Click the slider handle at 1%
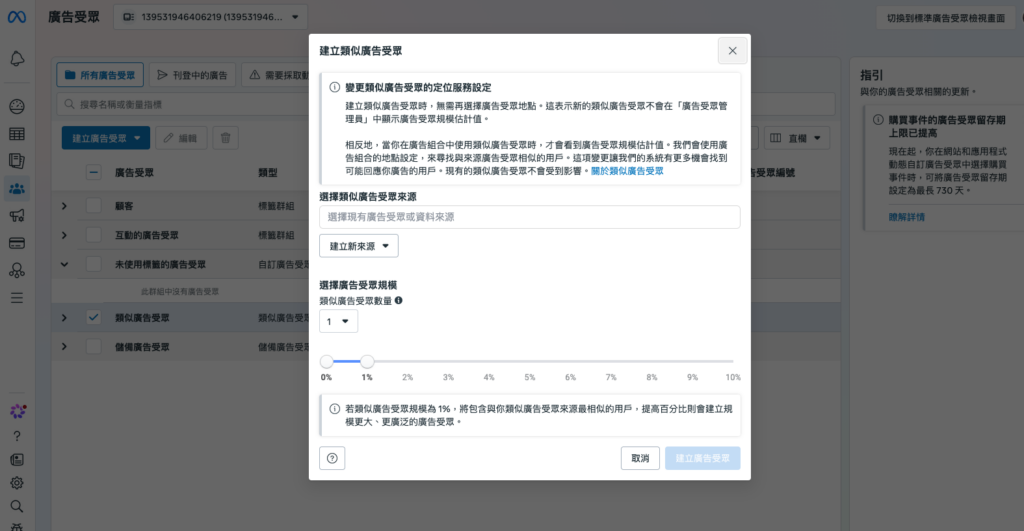Viewport: 1024px width, 531px height. (367, 361)
